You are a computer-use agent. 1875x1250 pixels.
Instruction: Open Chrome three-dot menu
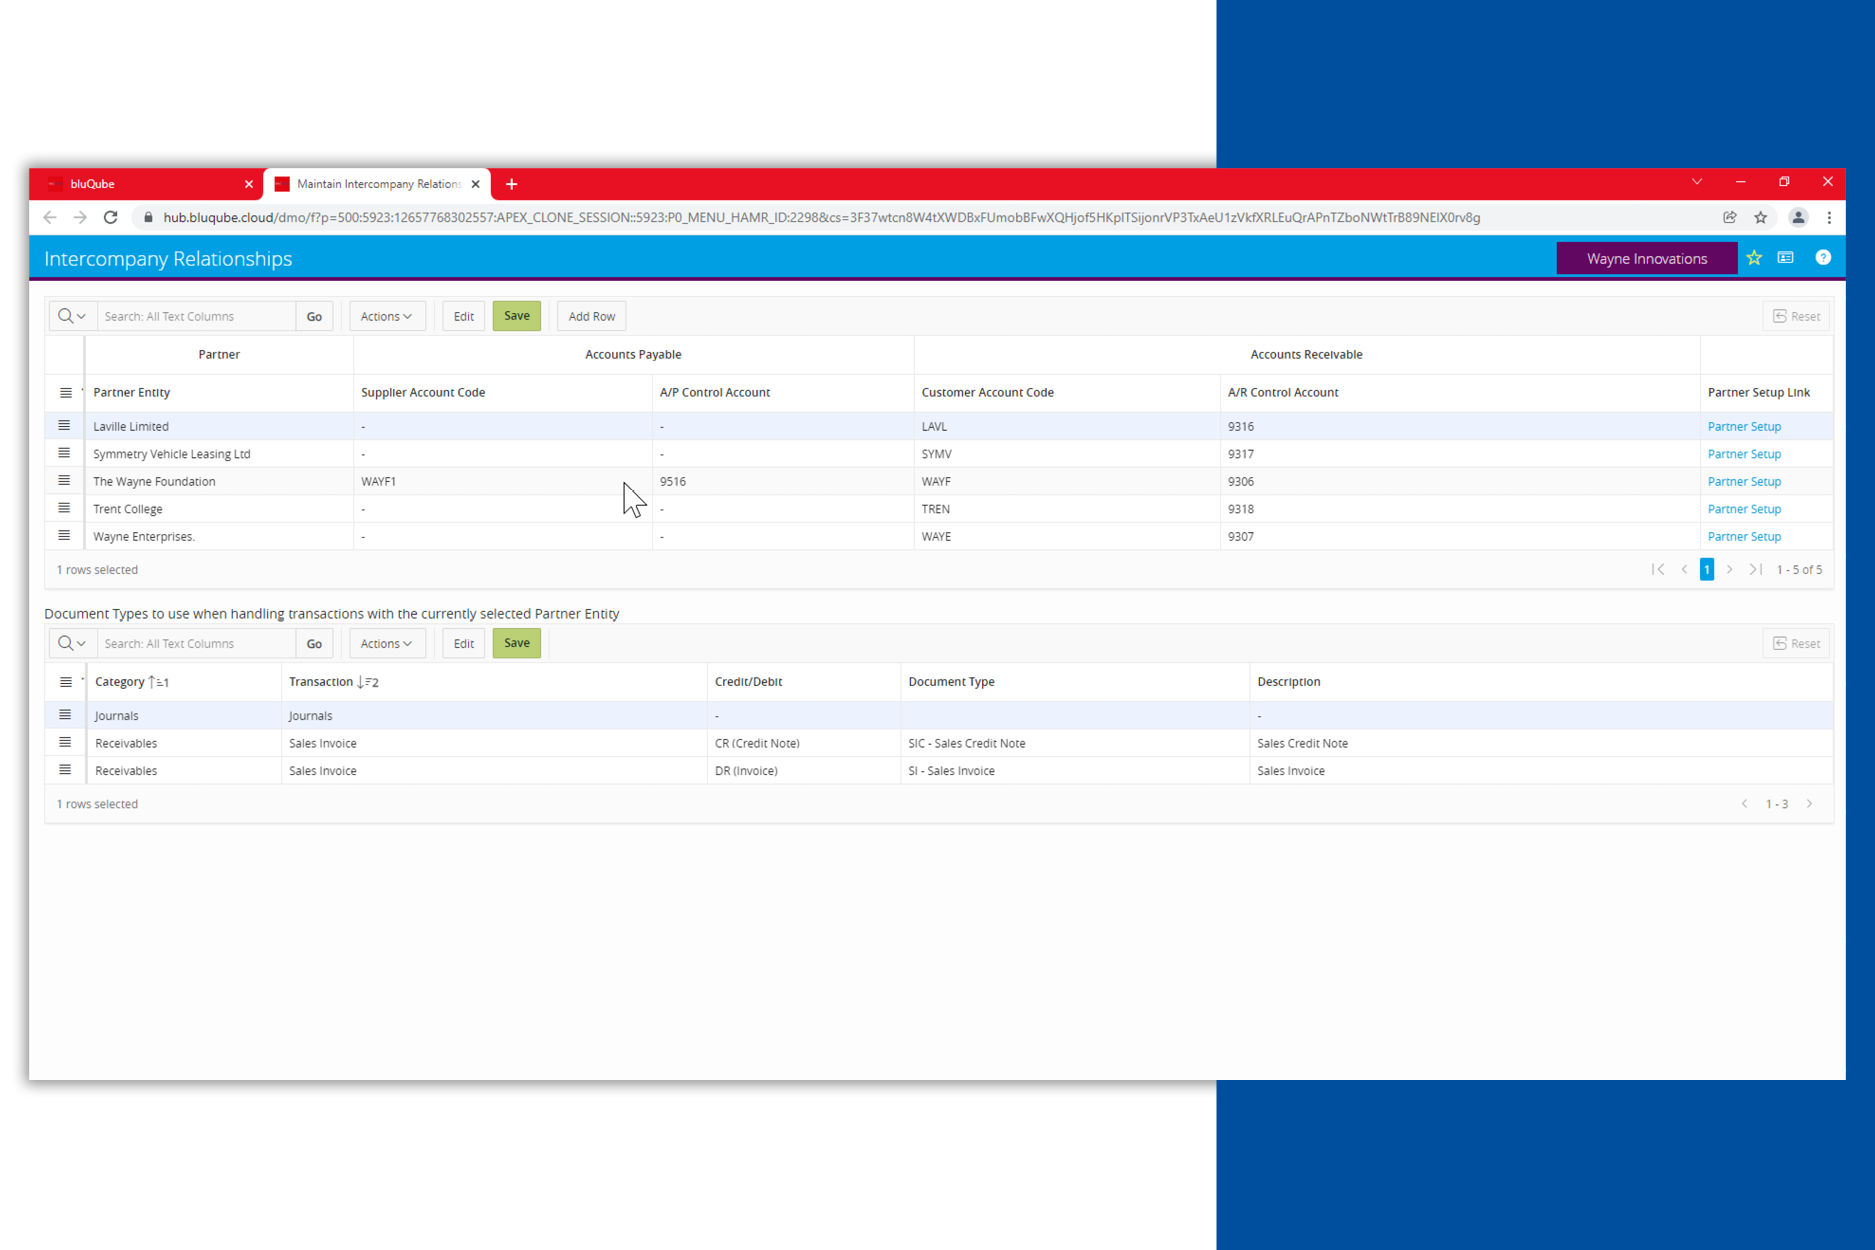tap(1829, 217)
